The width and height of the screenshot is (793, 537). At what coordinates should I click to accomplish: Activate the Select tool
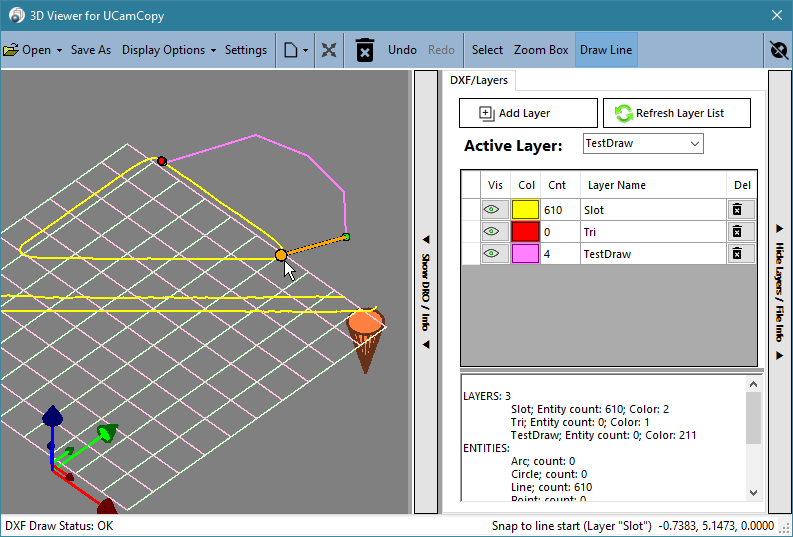pyautogui.click(x=487, y=50)
